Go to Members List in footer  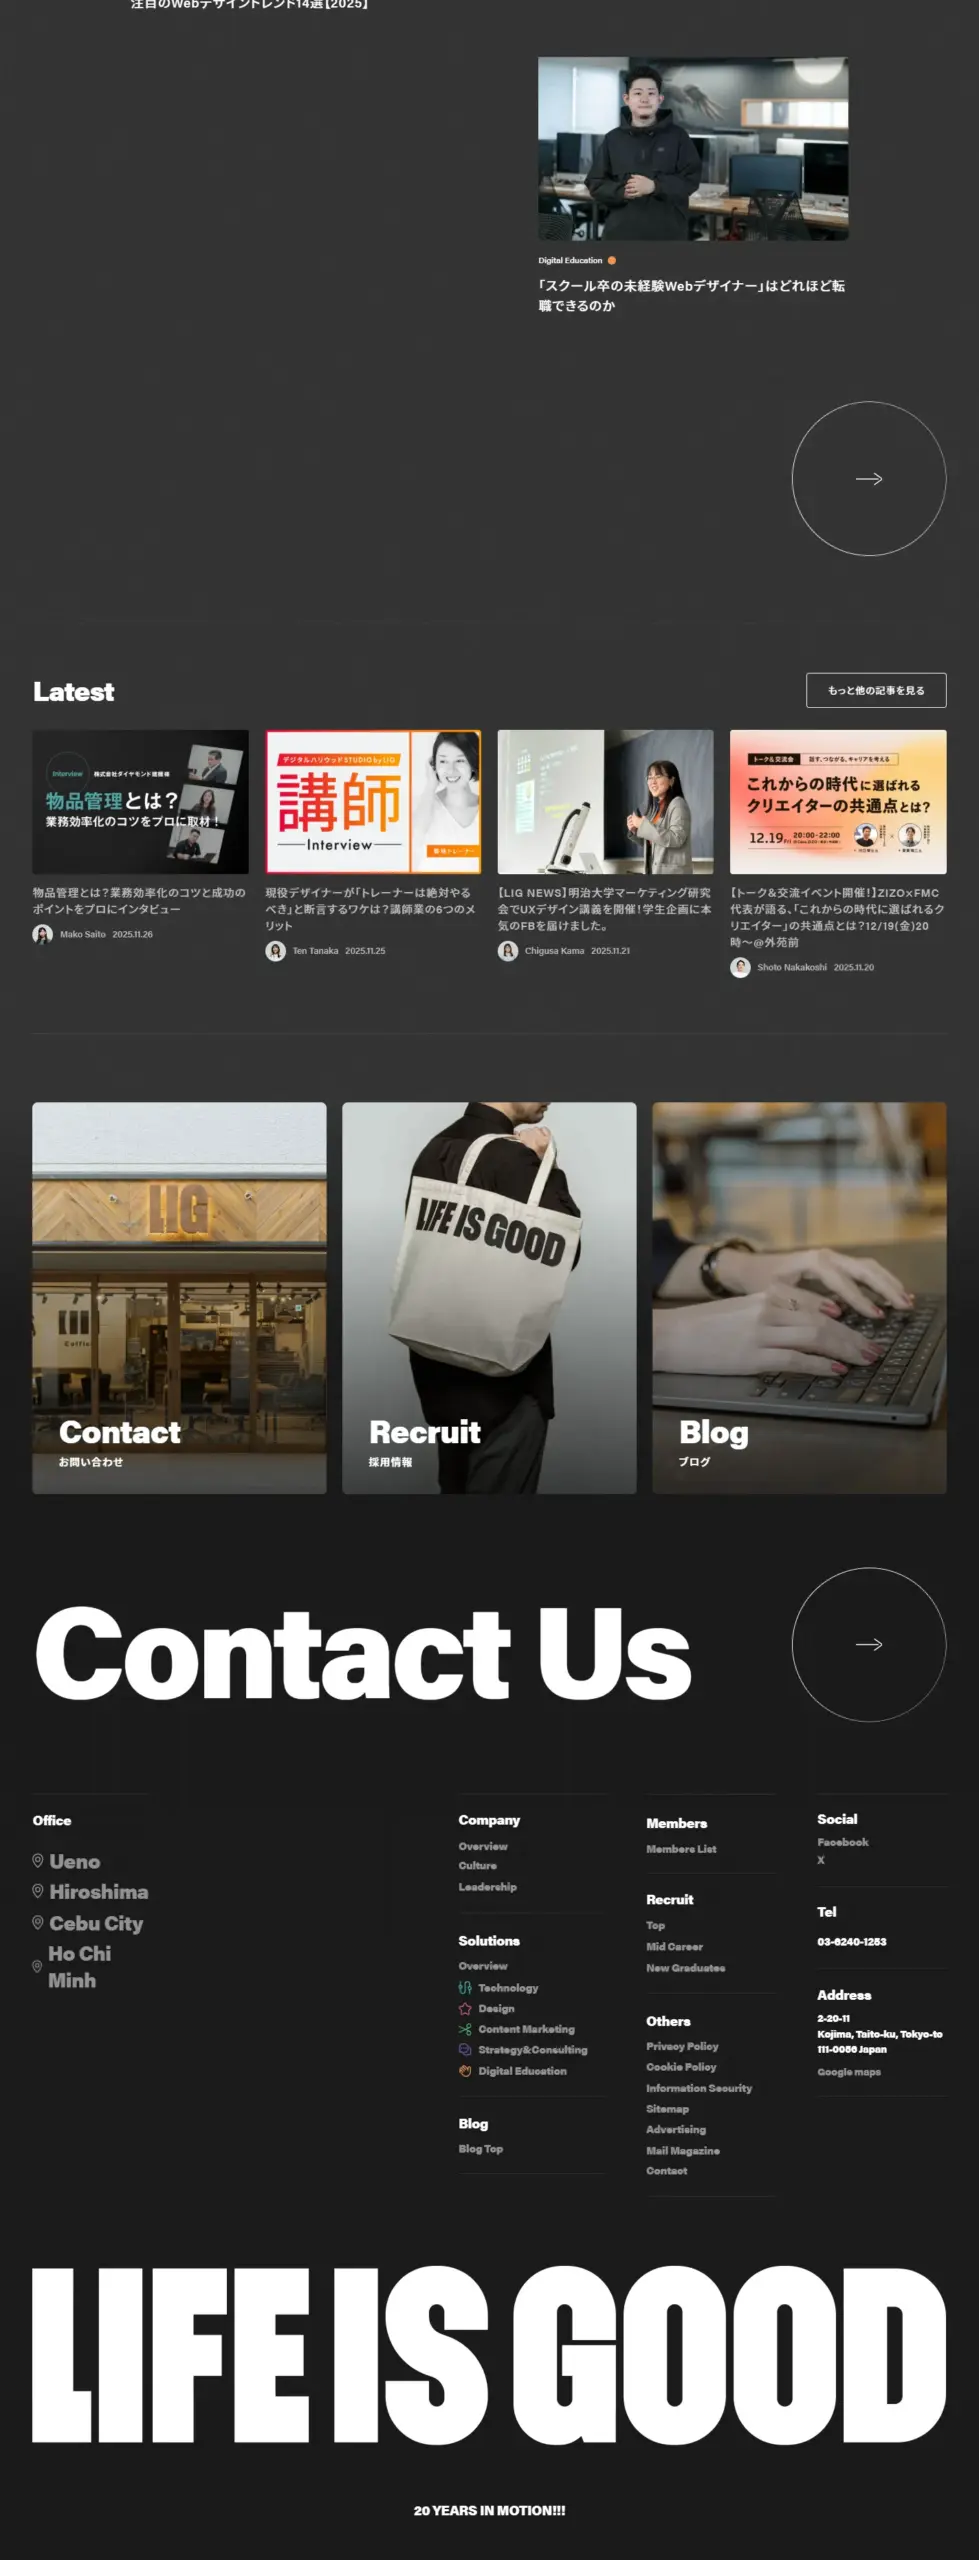point(681,1849)
